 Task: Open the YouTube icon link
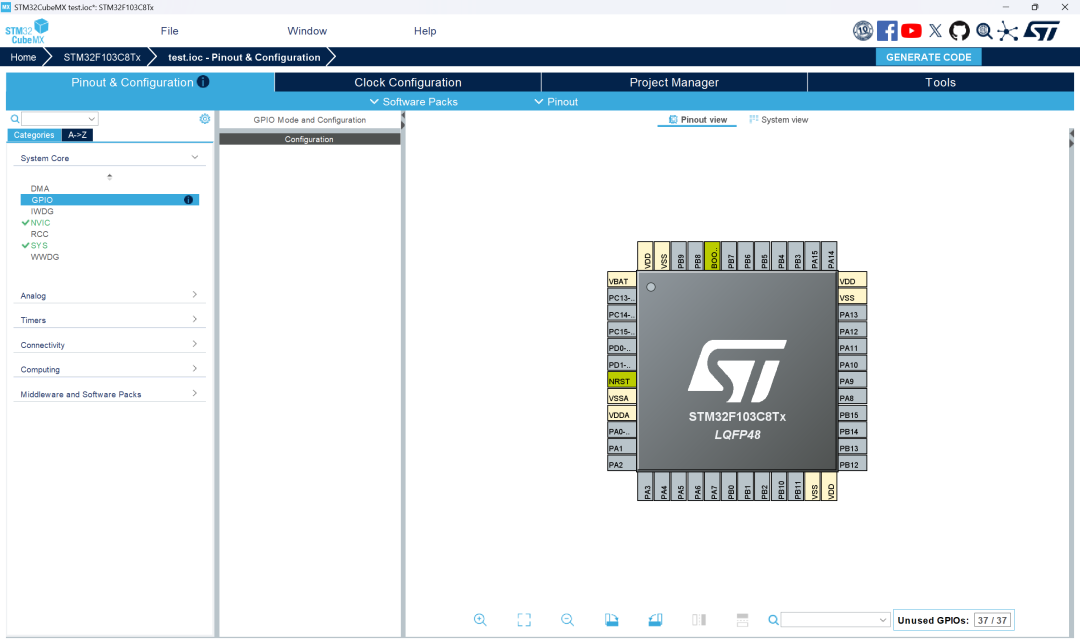click(911, 31)
